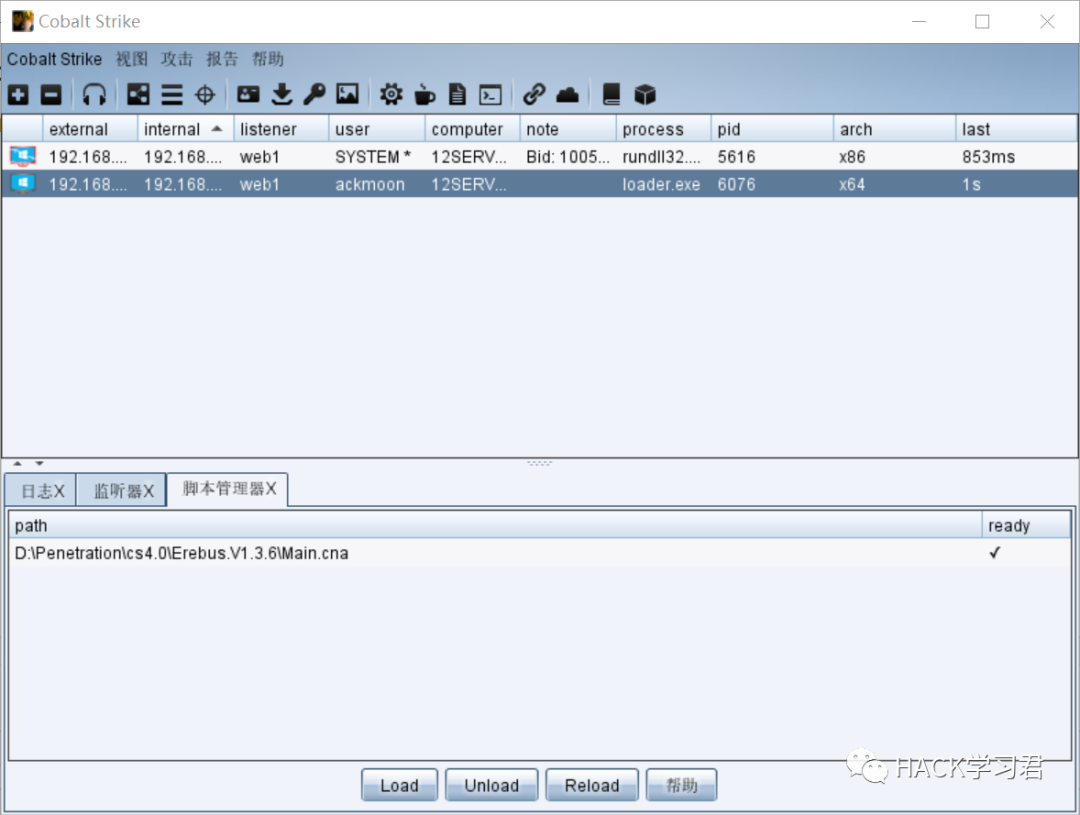Click the Bid: 1005 note cell

click(568, 157)
